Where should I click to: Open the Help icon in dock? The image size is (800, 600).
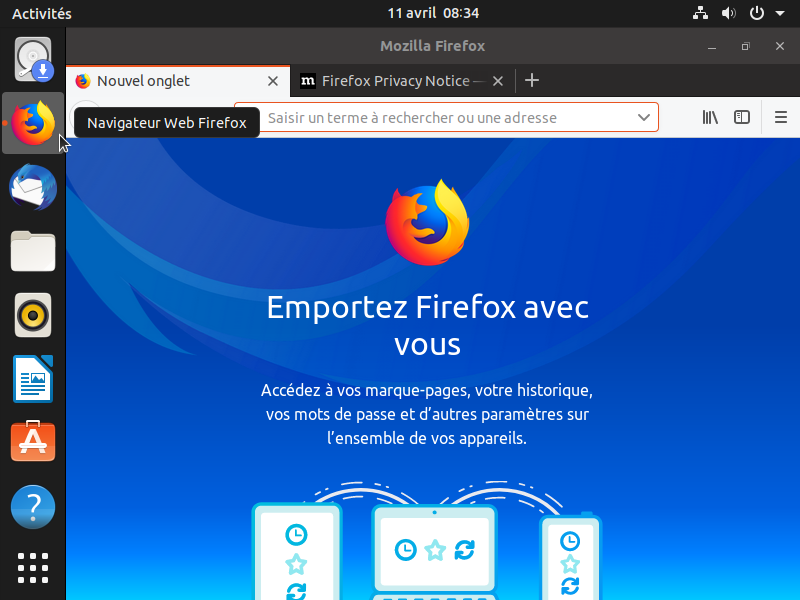tap(33, 506)
